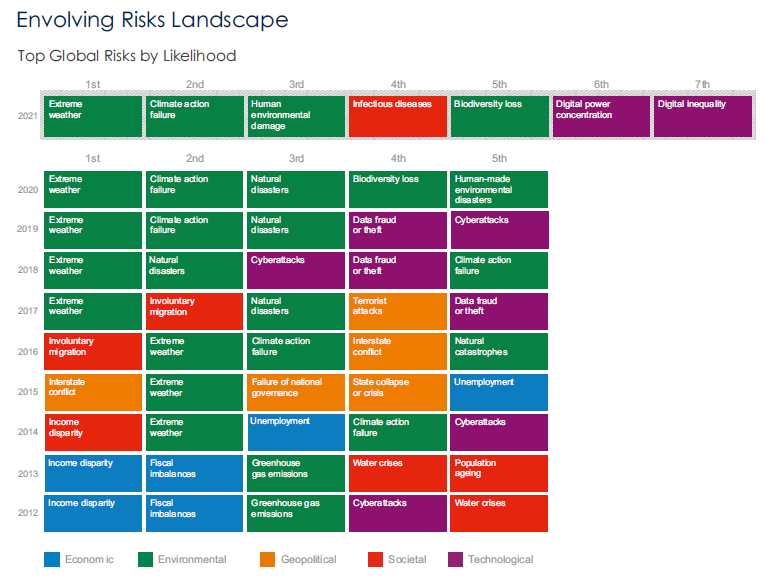Click the Terrorist attacks cell
Screen dimensions: 766x582
398,311
